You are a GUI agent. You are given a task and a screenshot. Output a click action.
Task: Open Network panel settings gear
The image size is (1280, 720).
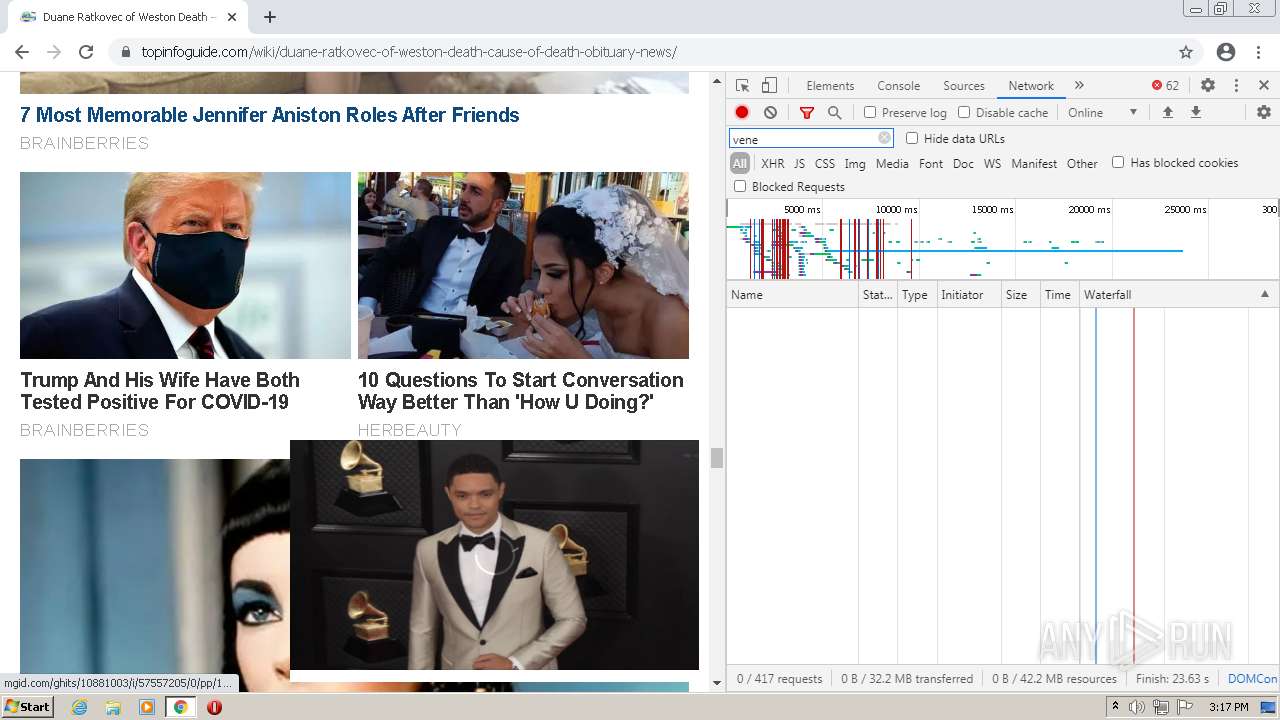click(1264, 113)
